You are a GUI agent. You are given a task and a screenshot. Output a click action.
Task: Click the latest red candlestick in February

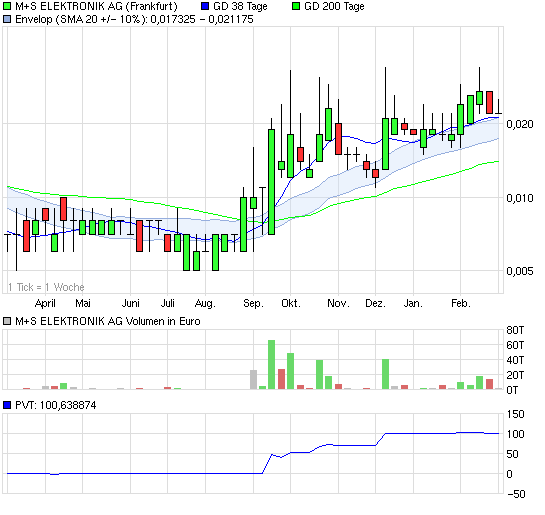(489, 102)
